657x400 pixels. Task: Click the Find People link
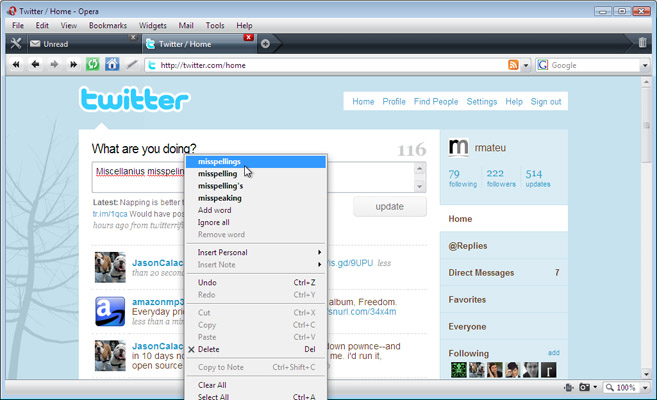coord(436,102)
